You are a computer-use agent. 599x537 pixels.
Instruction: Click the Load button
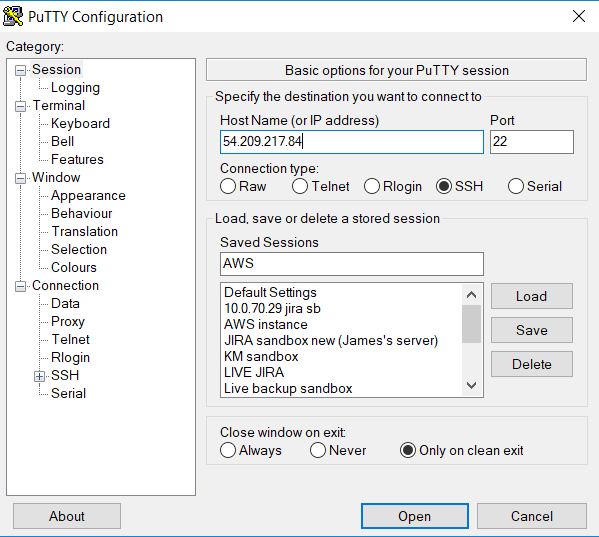[x=531, y=296]
